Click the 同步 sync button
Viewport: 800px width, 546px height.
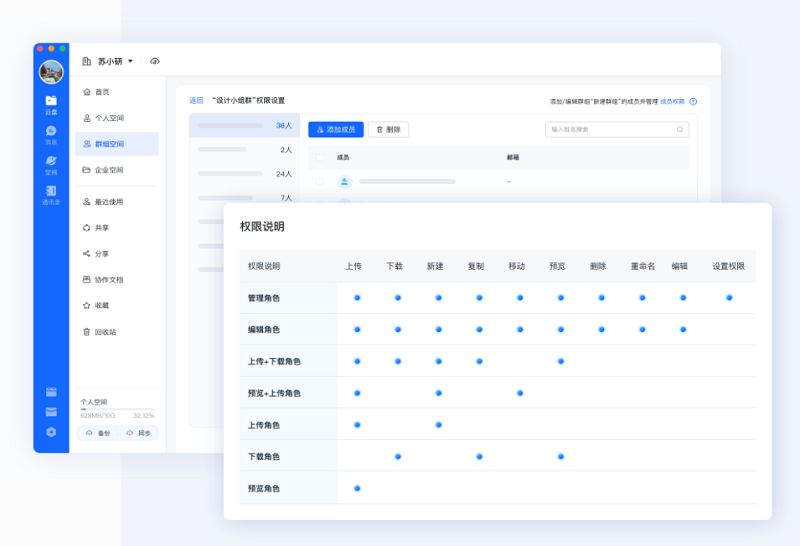pos(138,433)
